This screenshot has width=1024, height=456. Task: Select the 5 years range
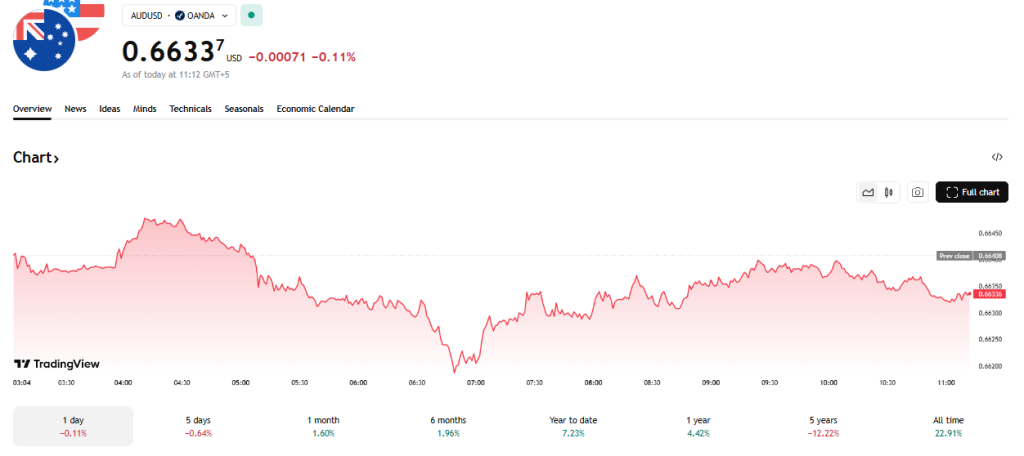pos(823,426)
